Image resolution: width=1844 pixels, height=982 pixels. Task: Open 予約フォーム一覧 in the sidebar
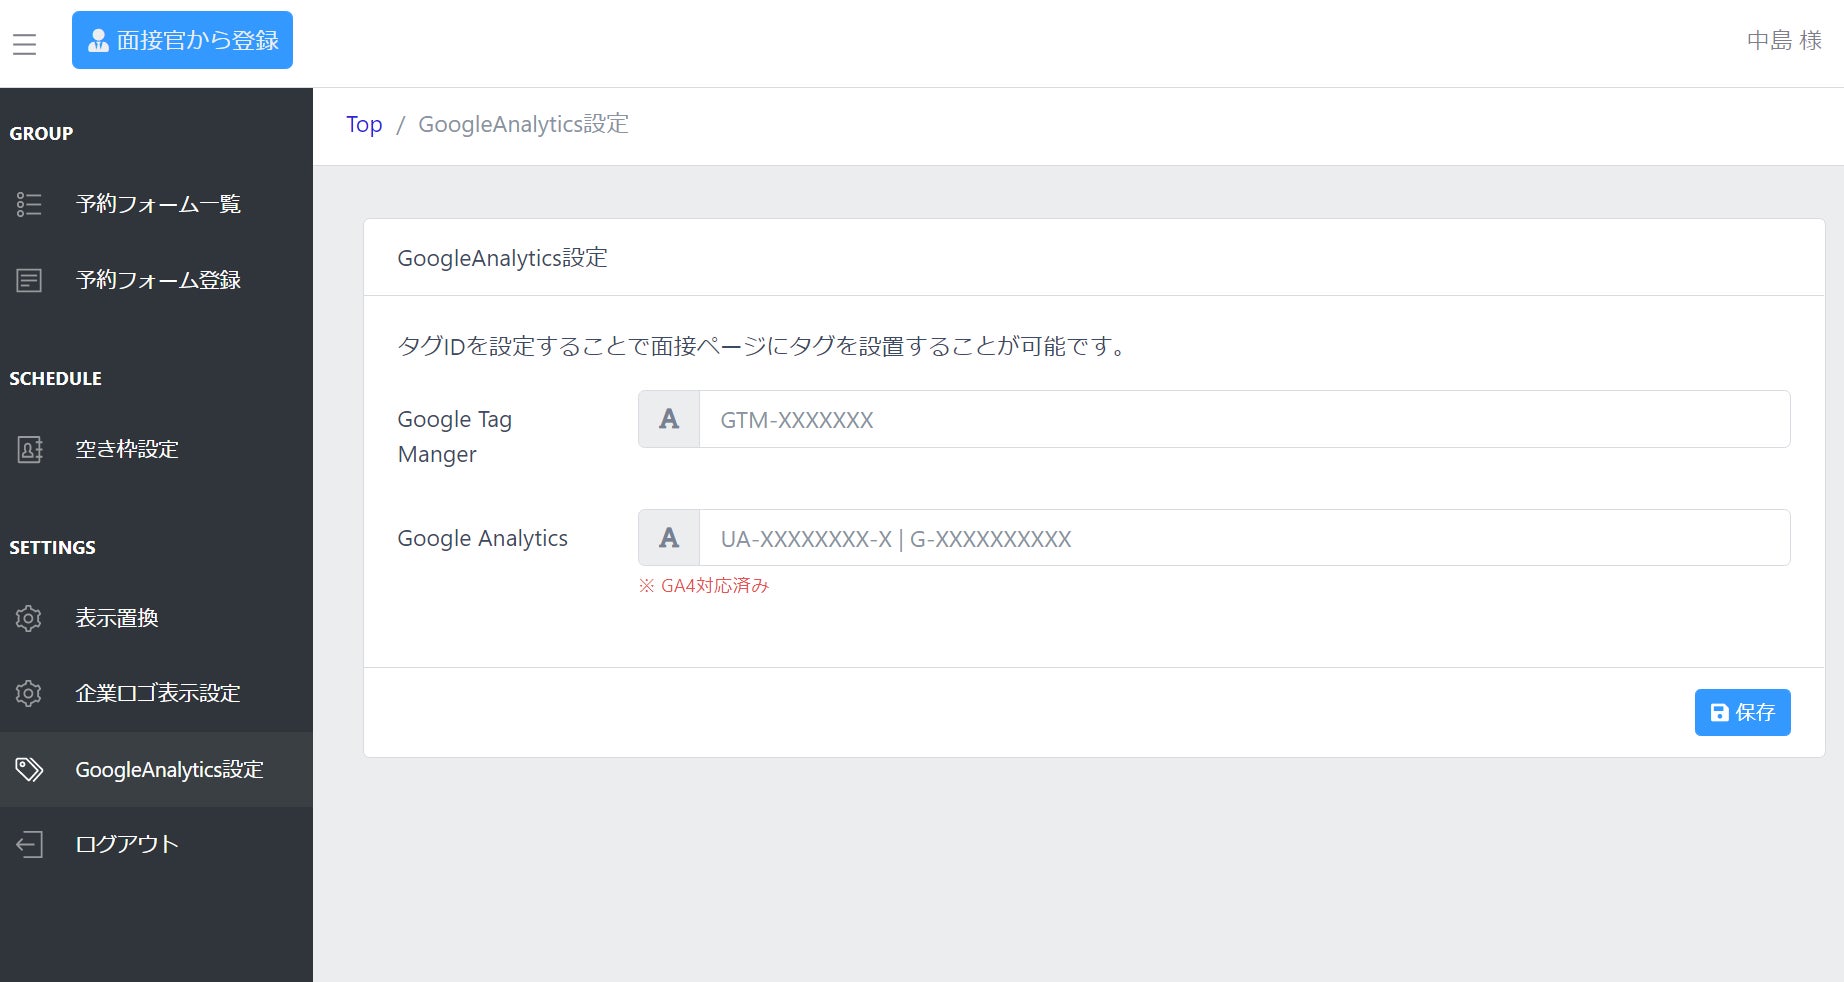156,204
